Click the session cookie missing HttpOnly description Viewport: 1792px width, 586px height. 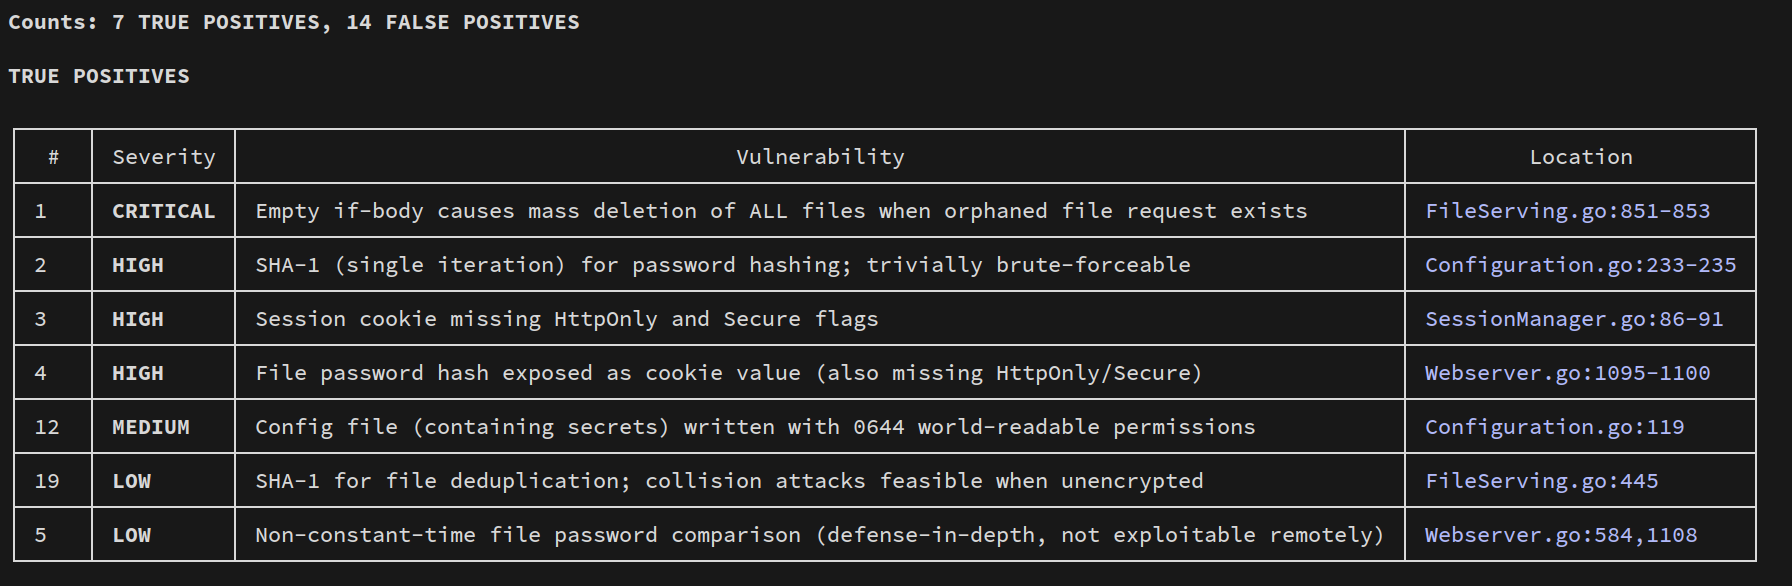(566, 319)
